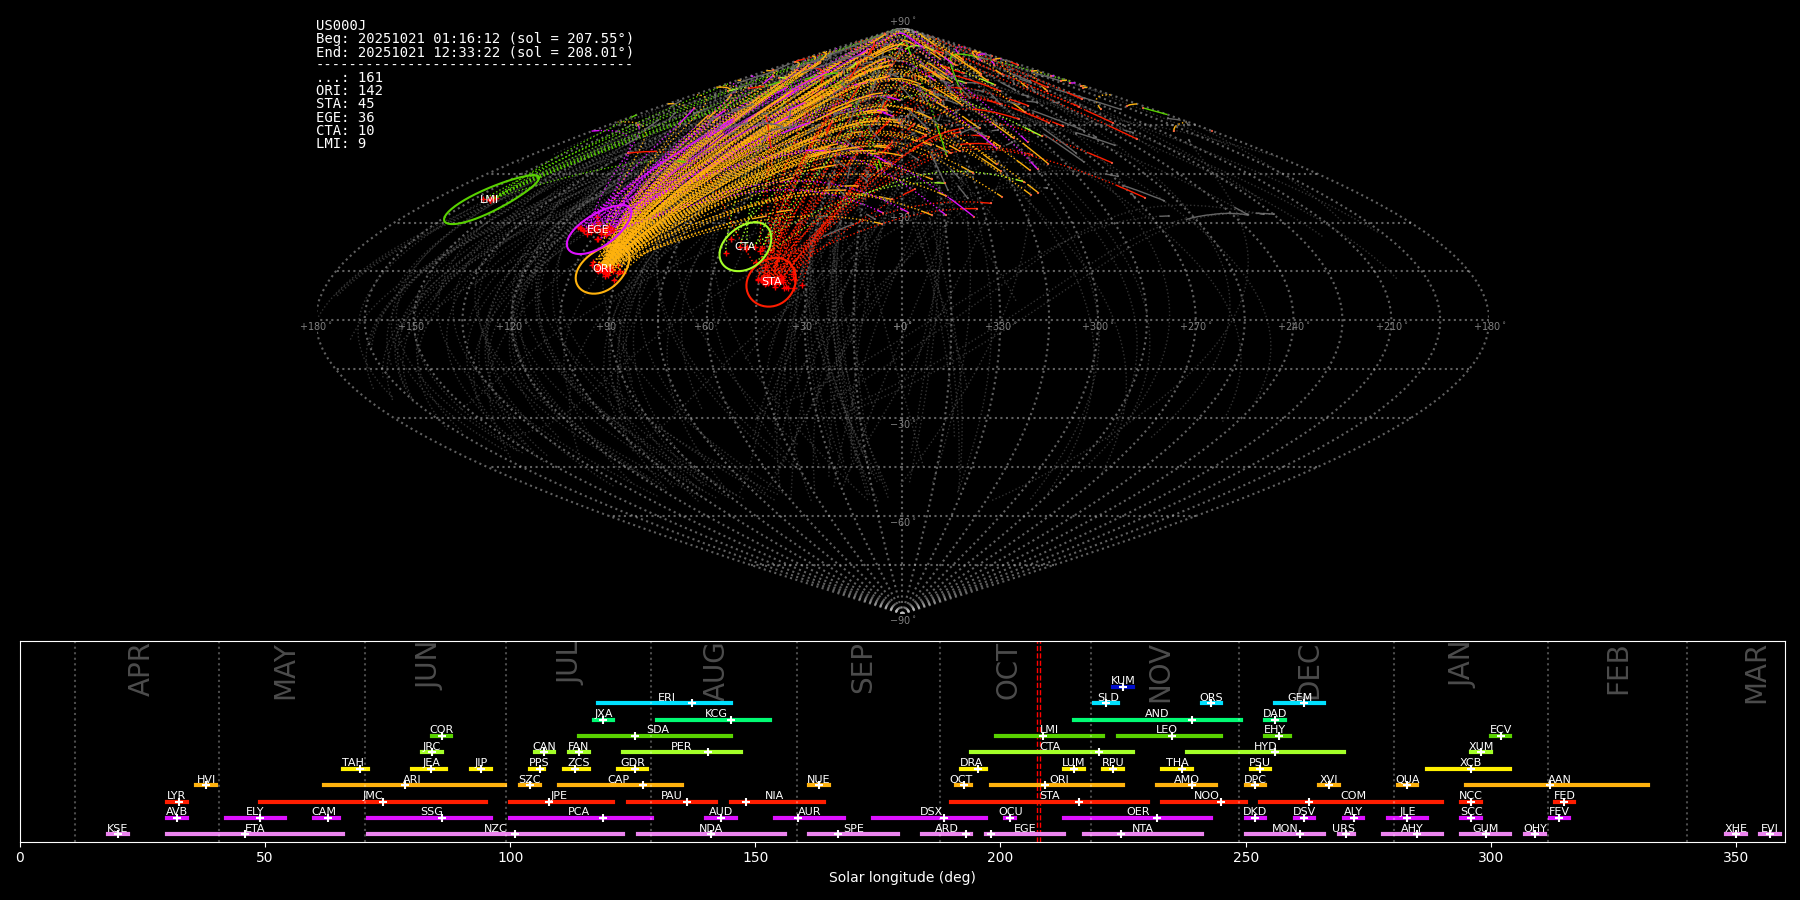Click the ORI shower label in timeline
This screenshot has height=900, width=1800.
[1060, 780]
